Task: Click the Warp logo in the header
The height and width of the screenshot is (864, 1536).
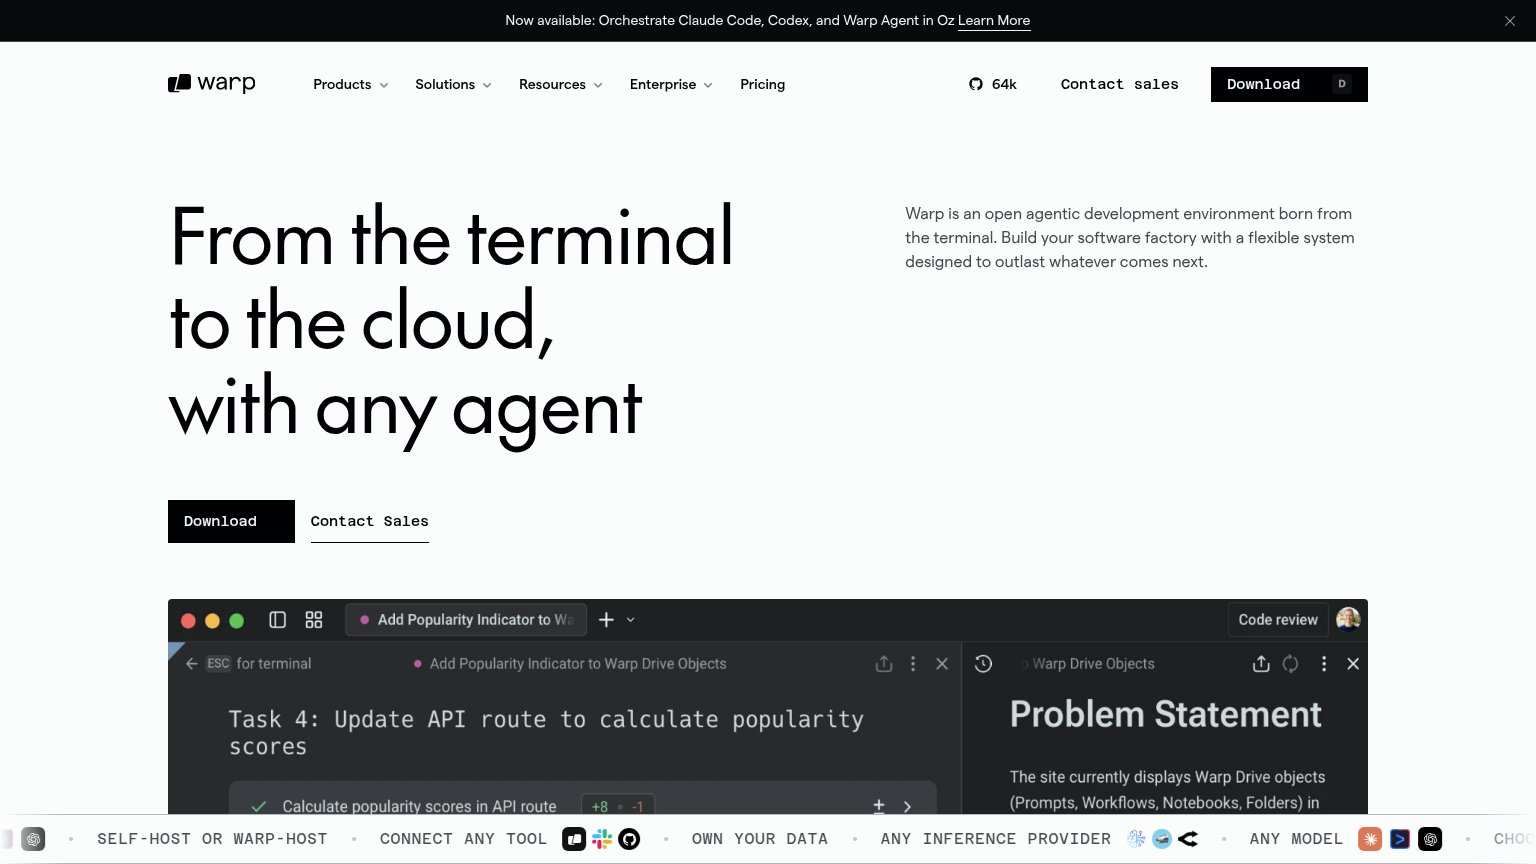Action: (212, 84)
